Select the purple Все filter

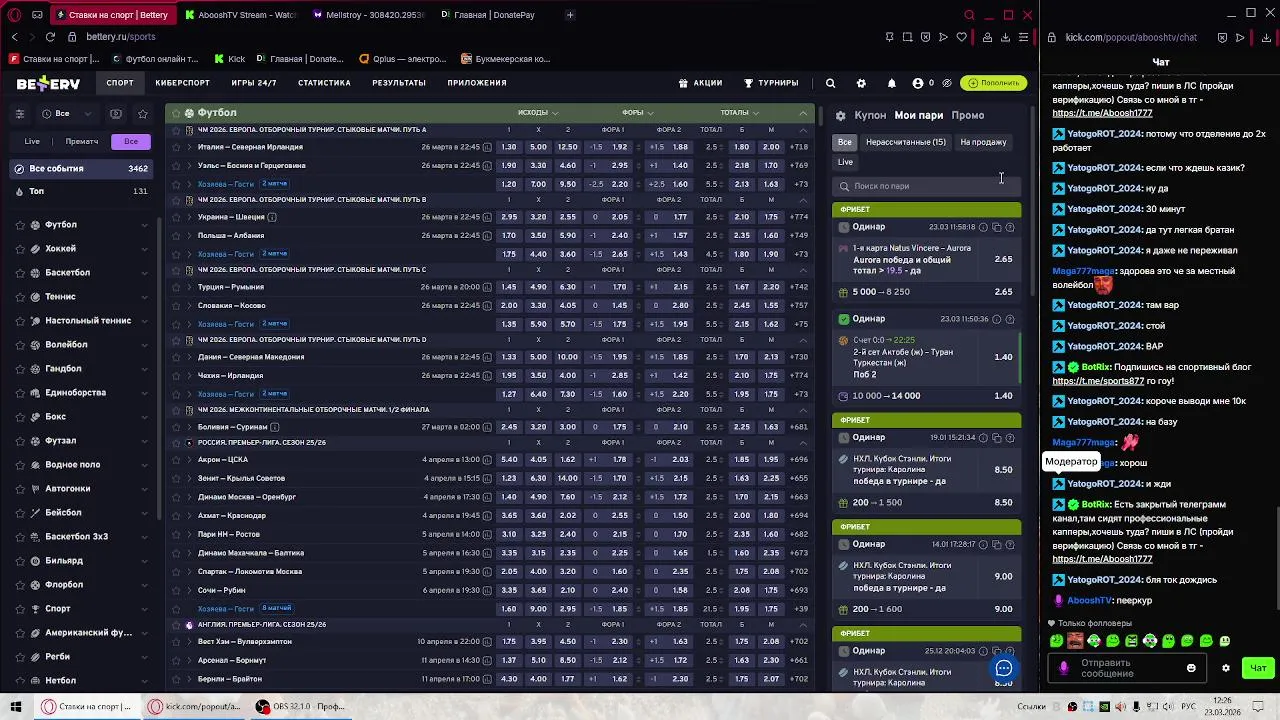tap(131, 141)
